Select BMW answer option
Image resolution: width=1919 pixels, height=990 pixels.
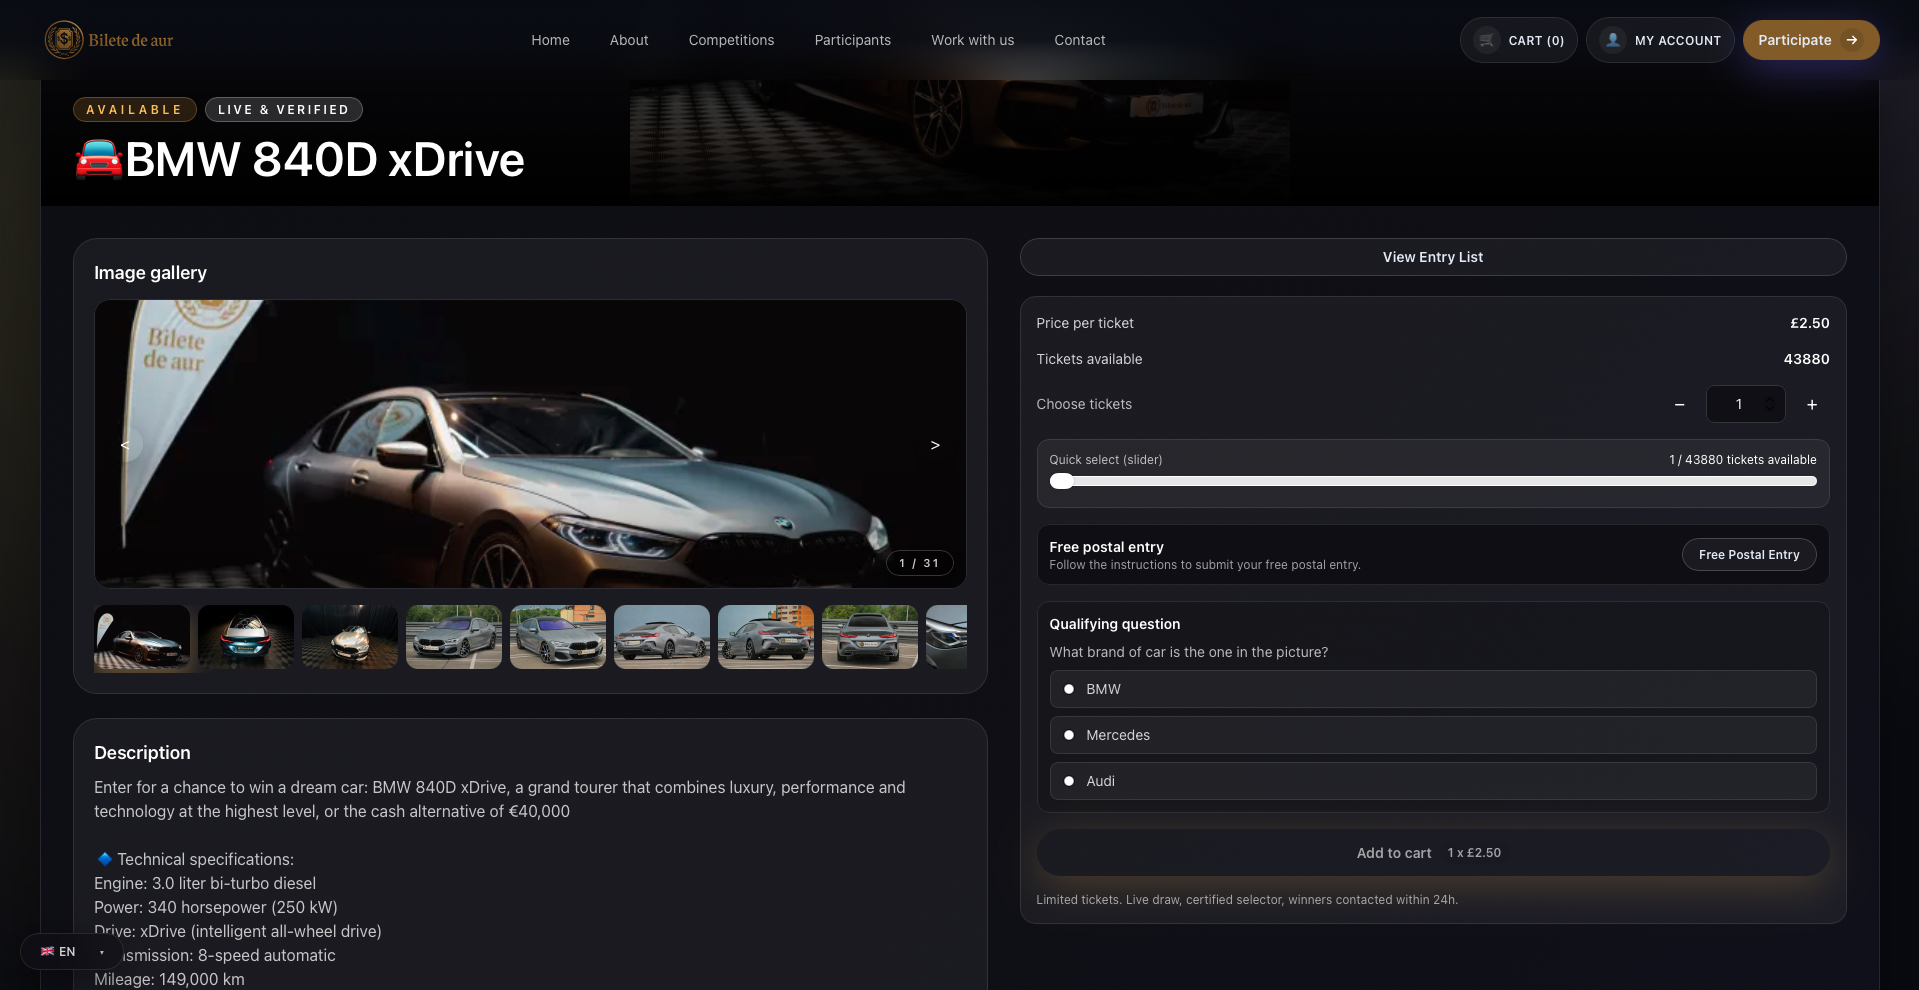1433,689
